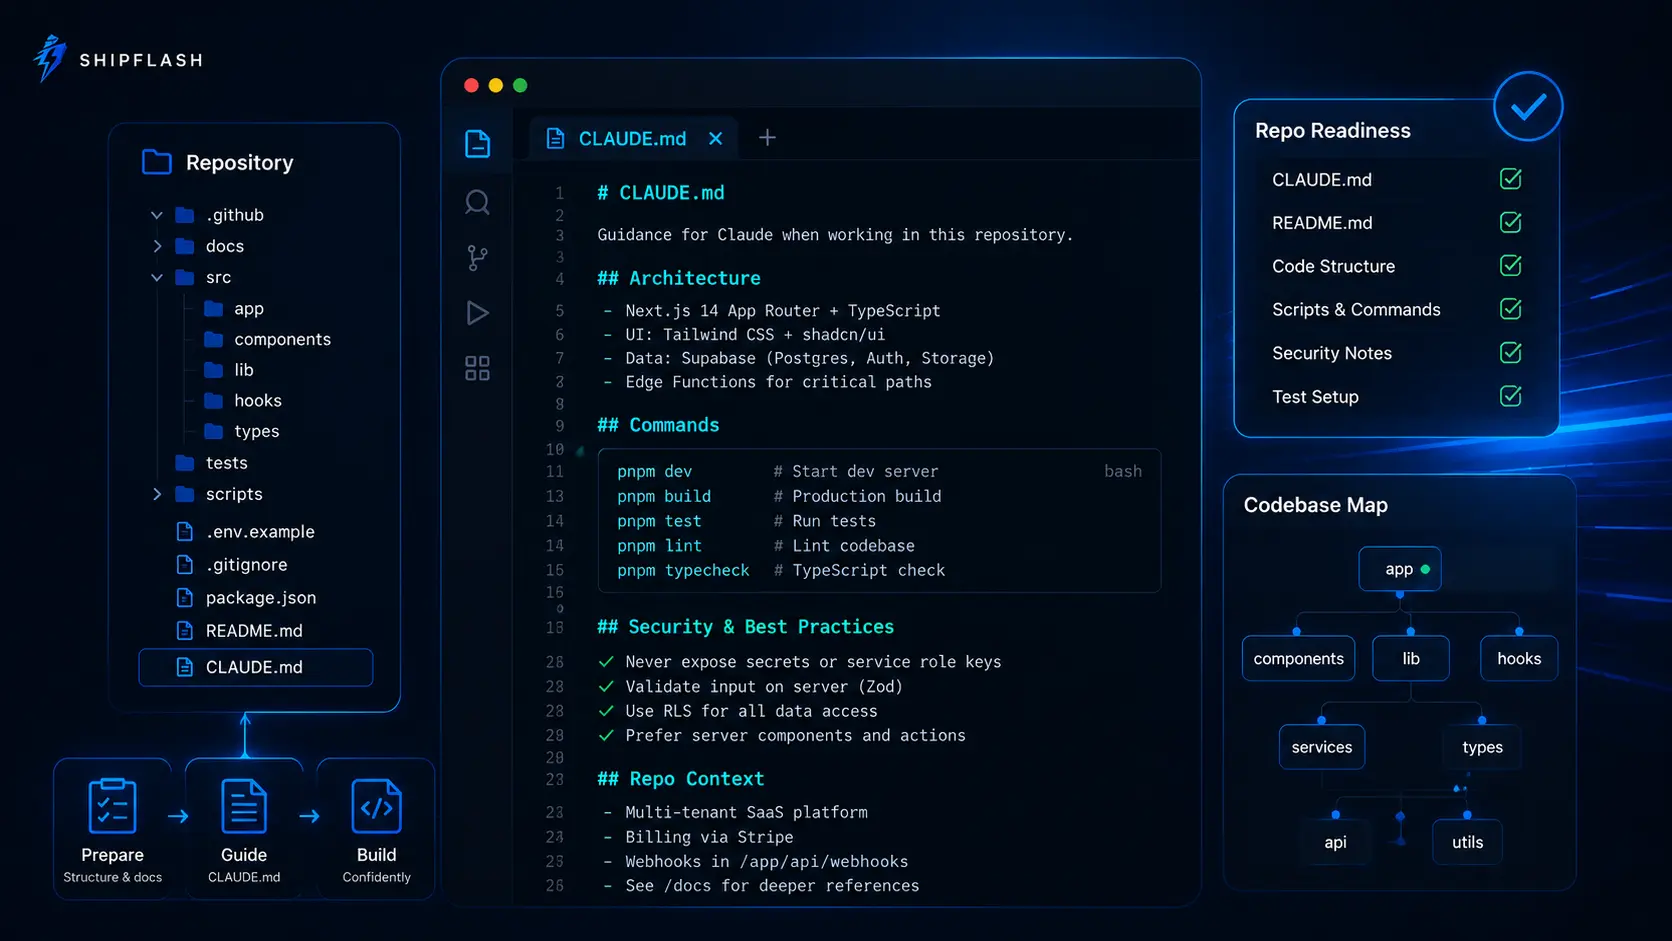Switch to the CLAUDE.md editor tab
This screenshot has height=941, width=1672.
tap(632, 138)
